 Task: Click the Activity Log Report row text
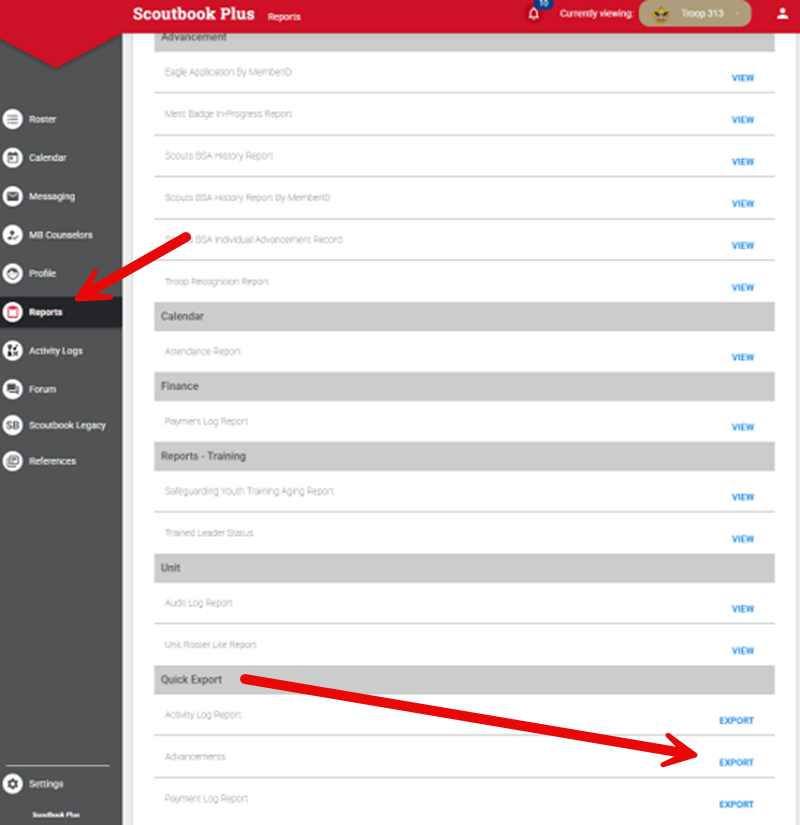(x=203, y=715)
